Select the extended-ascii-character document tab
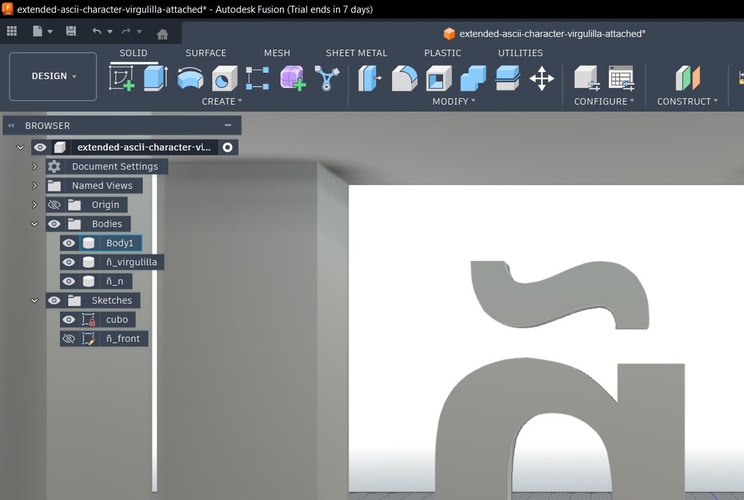The image size is (744, 500). click(544, 34)
